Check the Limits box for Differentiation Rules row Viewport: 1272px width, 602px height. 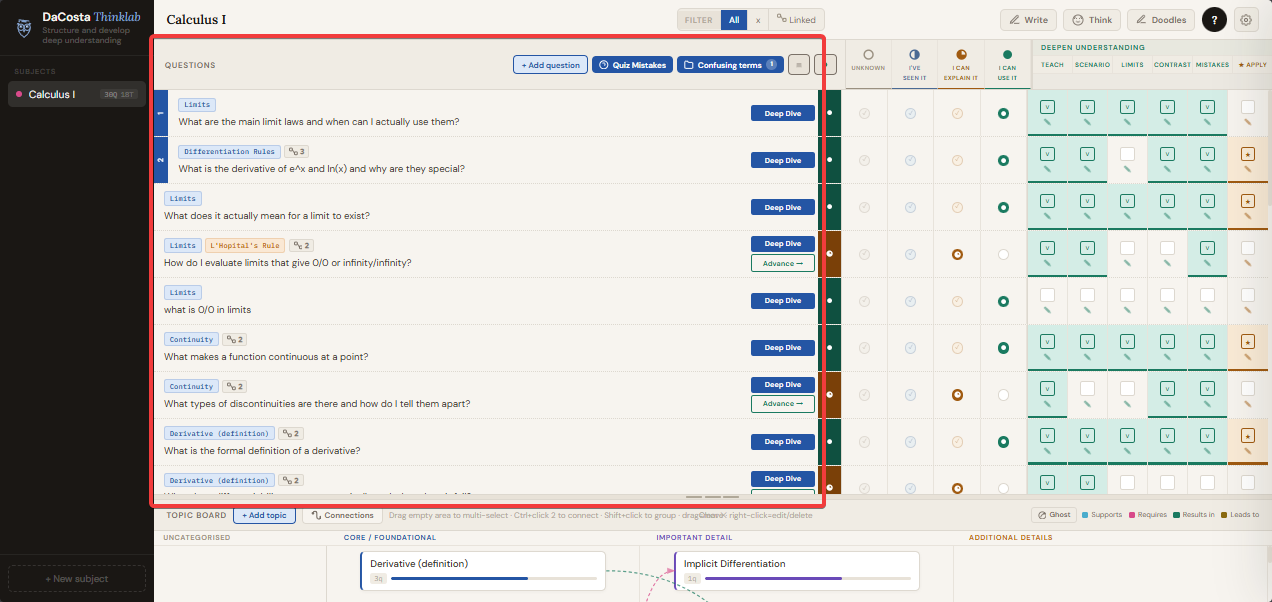(x=1127, y=154)
